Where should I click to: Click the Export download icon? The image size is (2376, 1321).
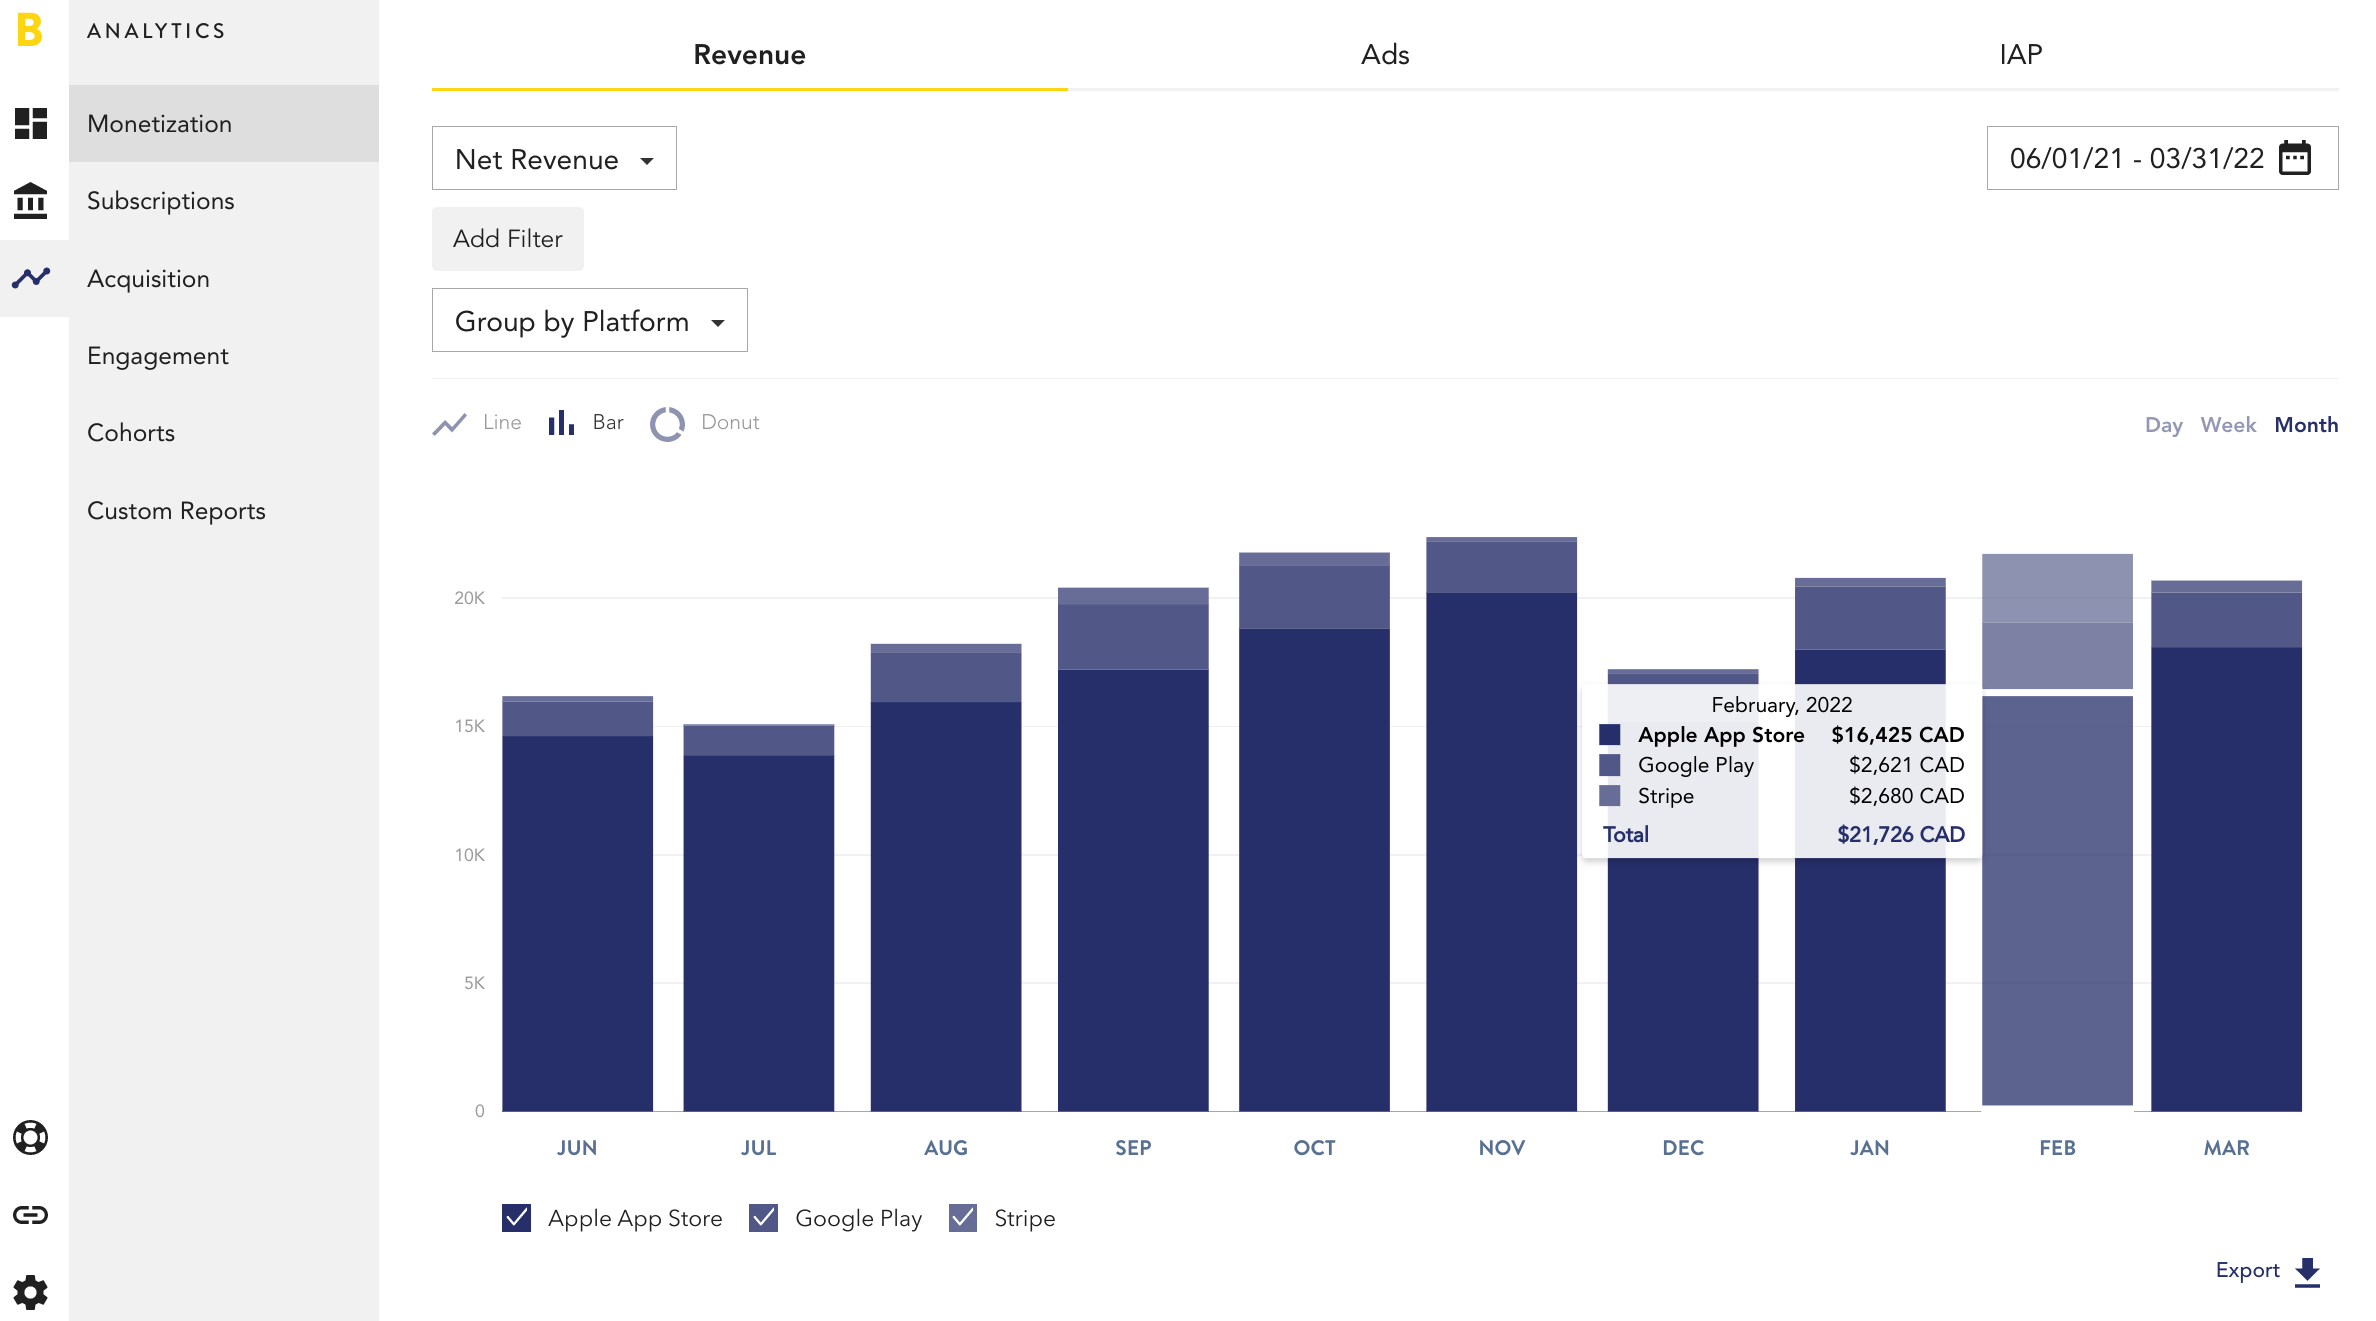click(x=2307, y=1272)
